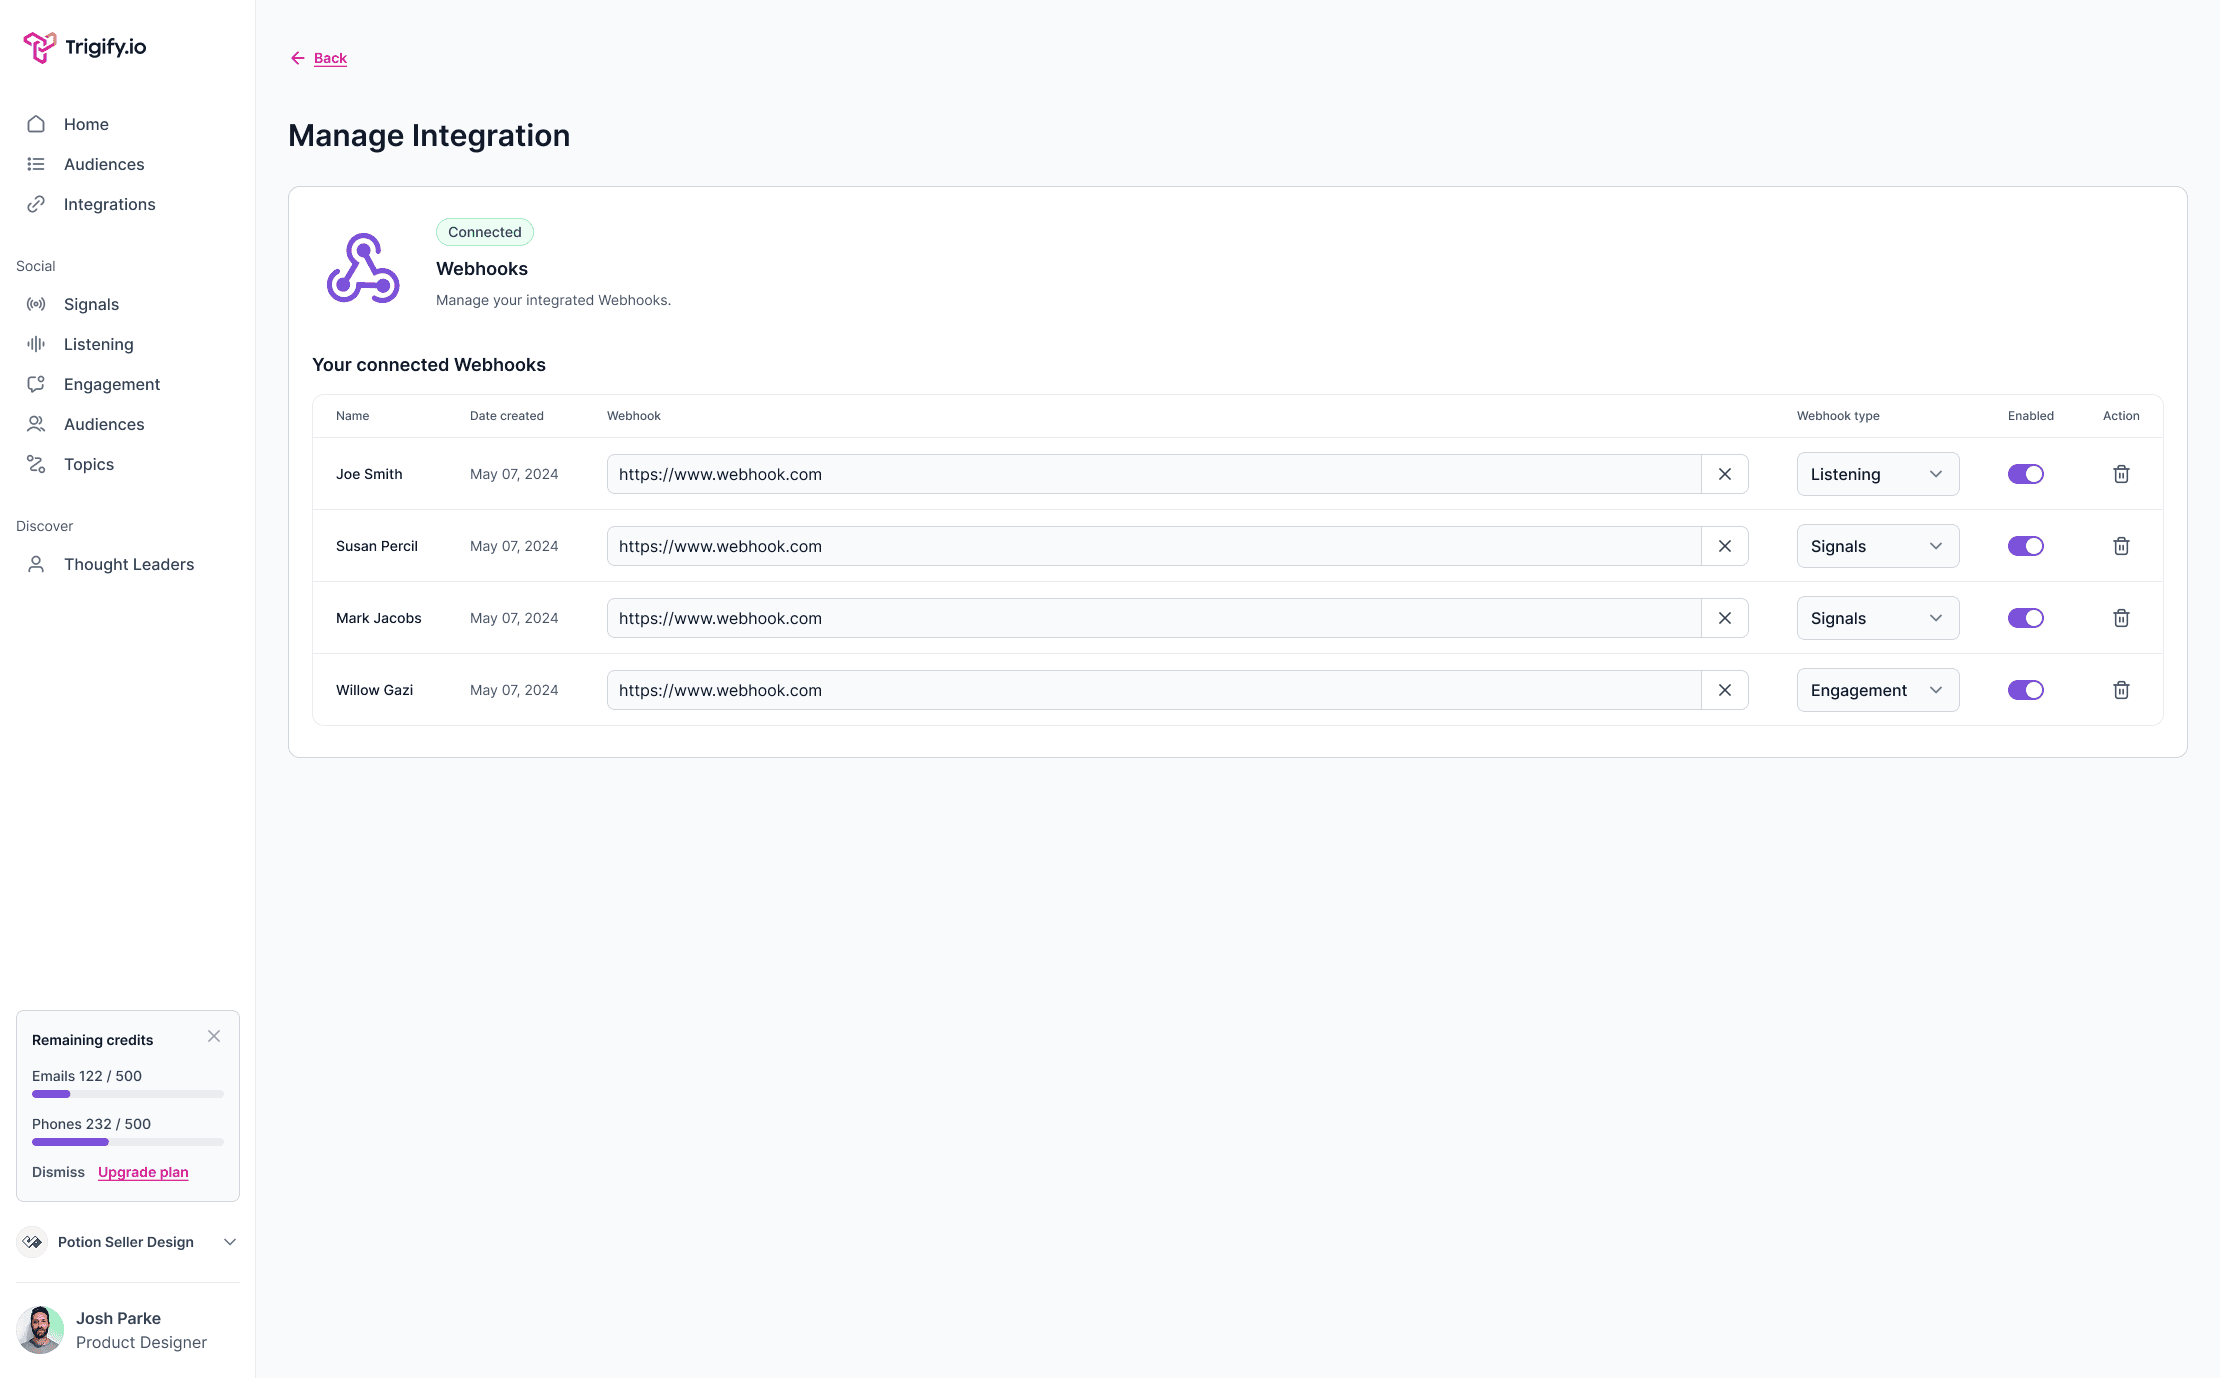Delete Joe Smith's webhook with trash icon
2220x1378 pixels.
2121,474
